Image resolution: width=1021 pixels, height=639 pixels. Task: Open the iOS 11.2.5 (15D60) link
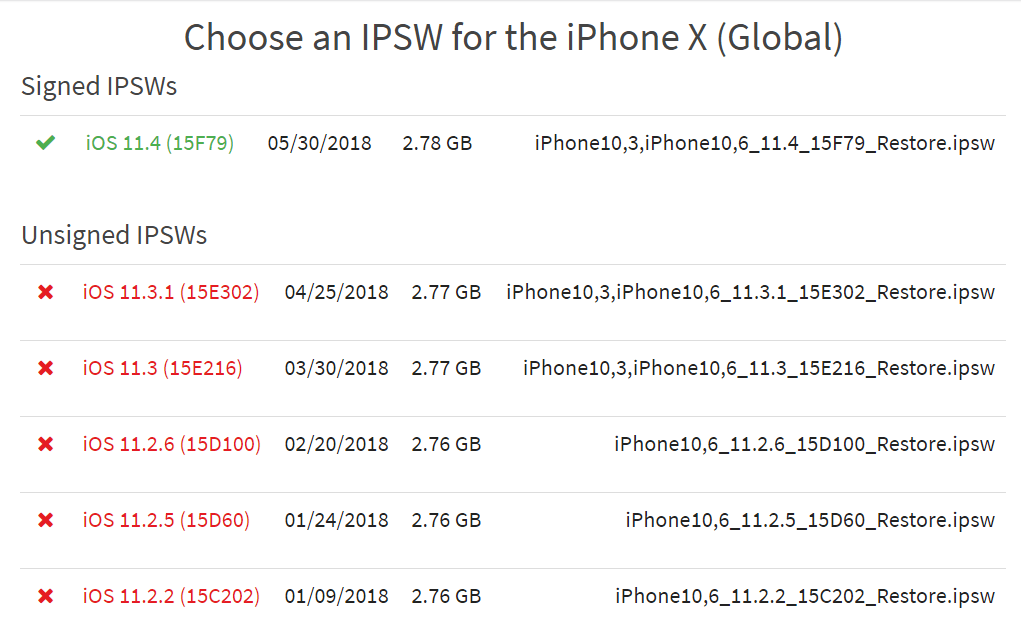click(x=166, y=520)
